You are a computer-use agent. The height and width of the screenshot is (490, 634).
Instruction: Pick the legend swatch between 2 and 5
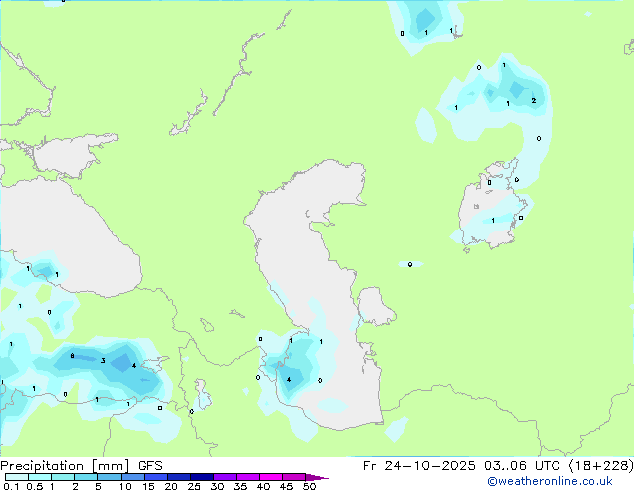86,477
